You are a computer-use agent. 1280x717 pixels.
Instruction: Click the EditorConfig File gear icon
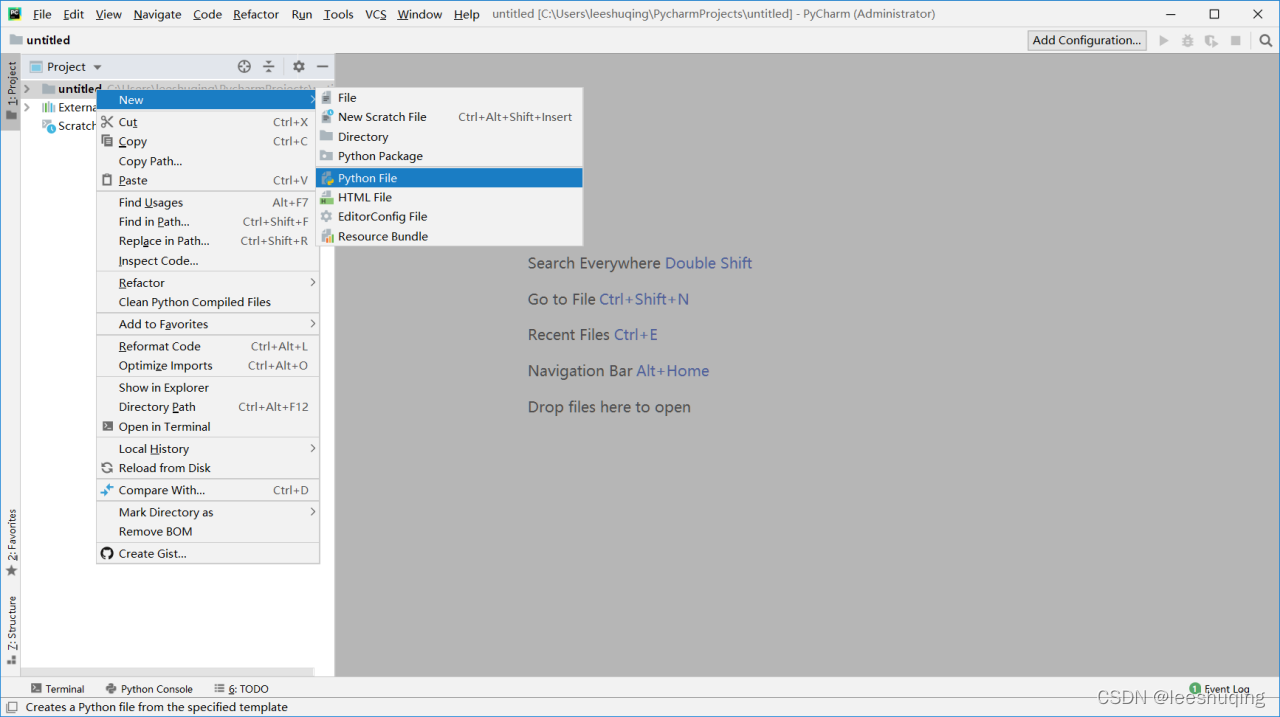pyautogui.click(x=327, y=216)
